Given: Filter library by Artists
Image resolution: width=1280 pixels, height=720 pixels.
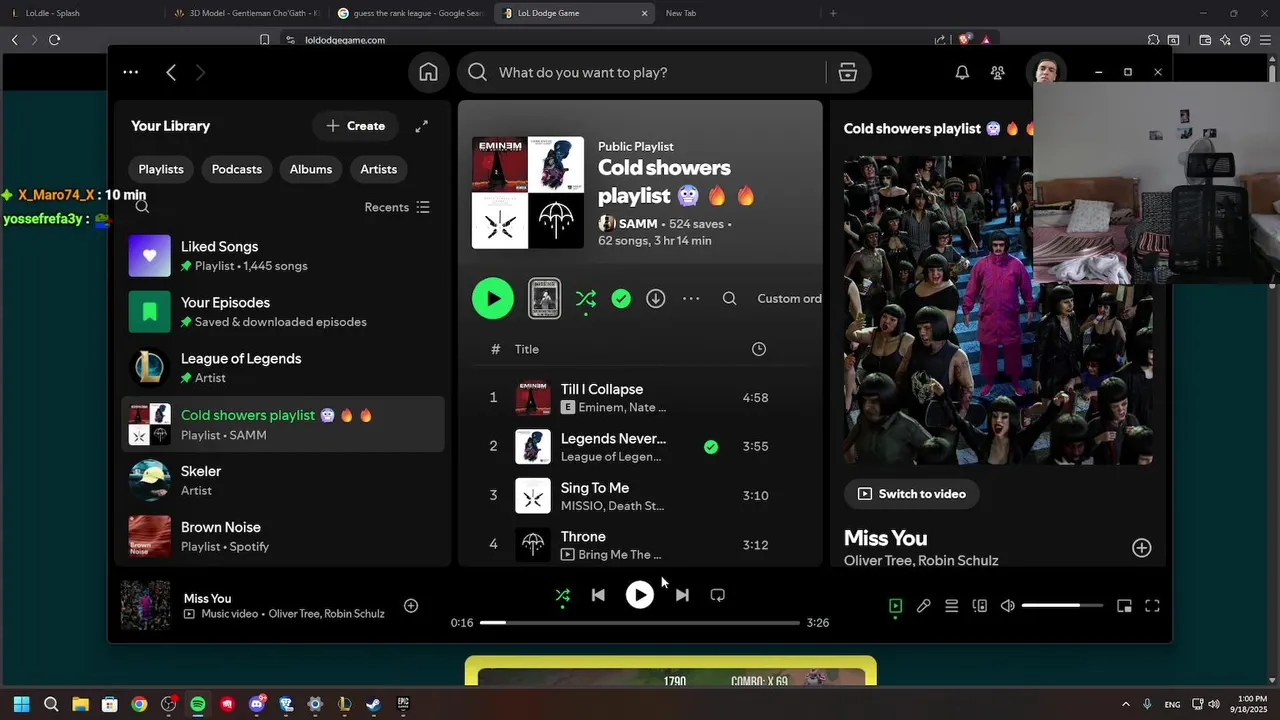Looking at the screenshot, I should point(379,169).
